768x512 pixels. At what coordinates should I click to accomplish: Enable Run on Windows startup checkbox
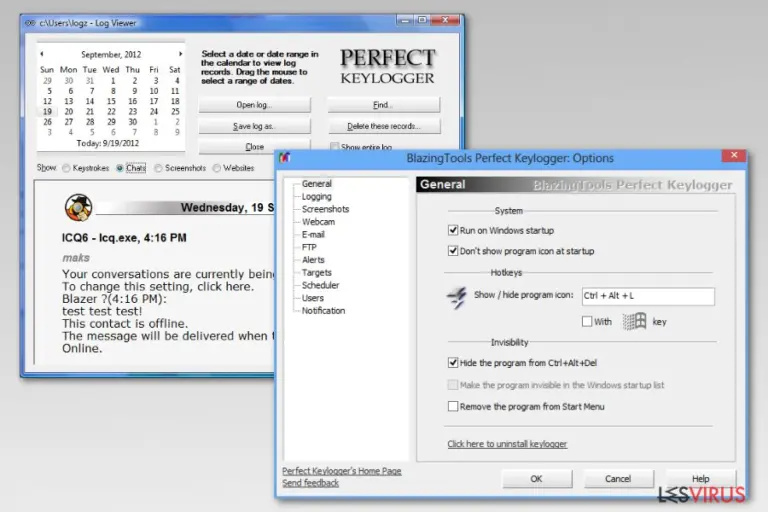pyautogui.click(x=453, y=230)
